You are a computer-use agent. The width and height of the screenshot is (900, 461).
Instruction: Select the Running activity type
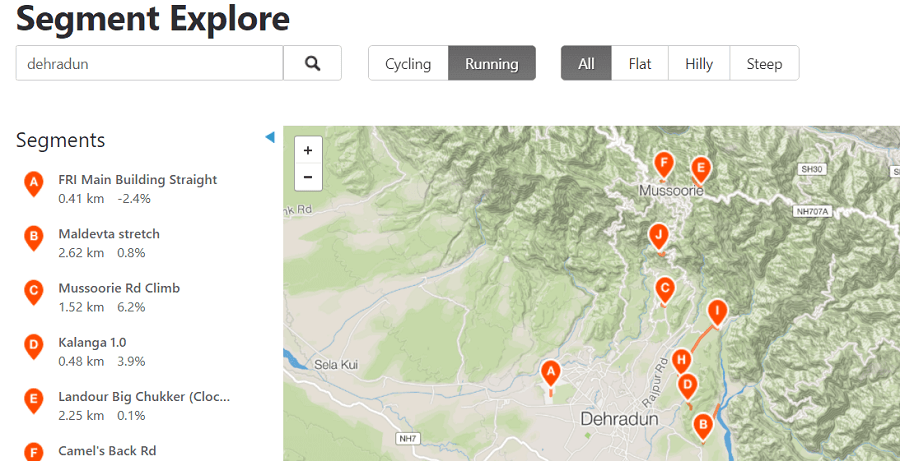point(492,63)
